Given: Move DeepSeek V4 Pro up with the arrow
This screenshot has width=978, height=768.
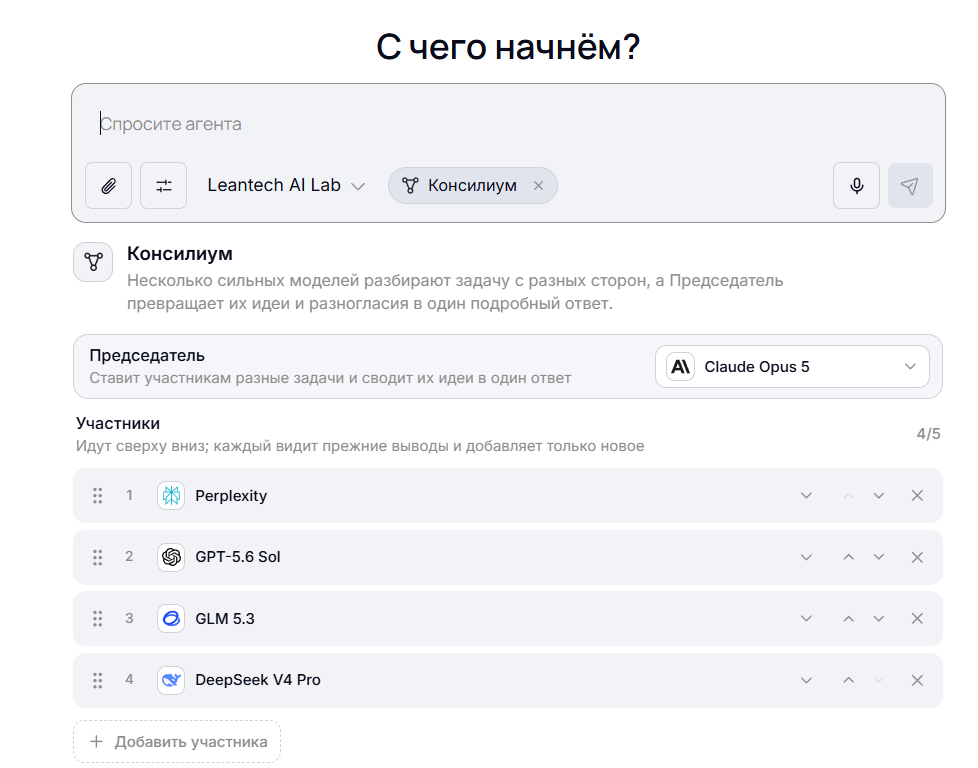Looking at the screenshot, I should [848, 680].
